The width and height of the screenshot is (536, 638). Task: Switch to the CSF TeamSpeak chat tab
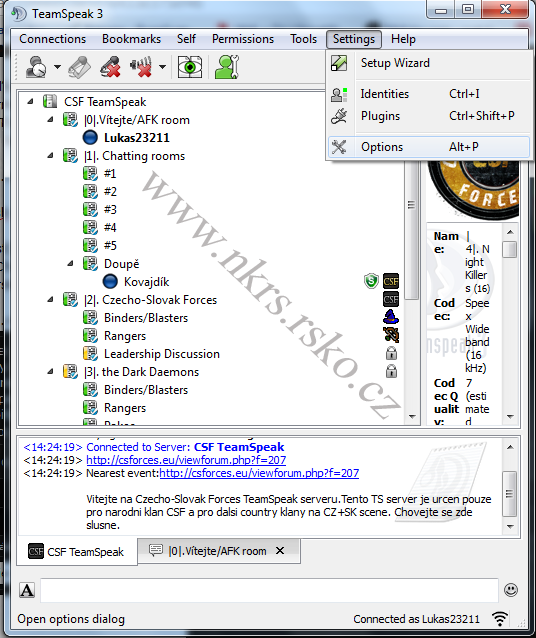click(x=77, y=551)
